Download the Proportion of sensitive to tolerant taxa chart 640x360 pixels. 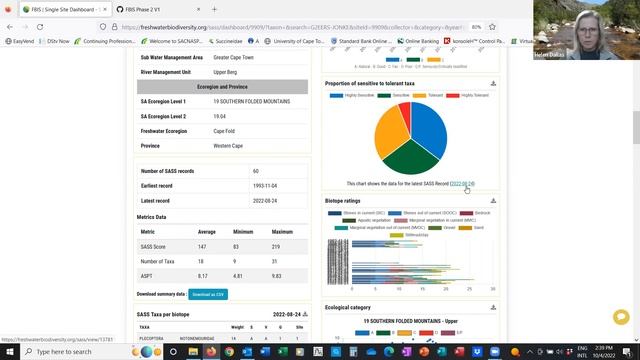click(493, 83)
